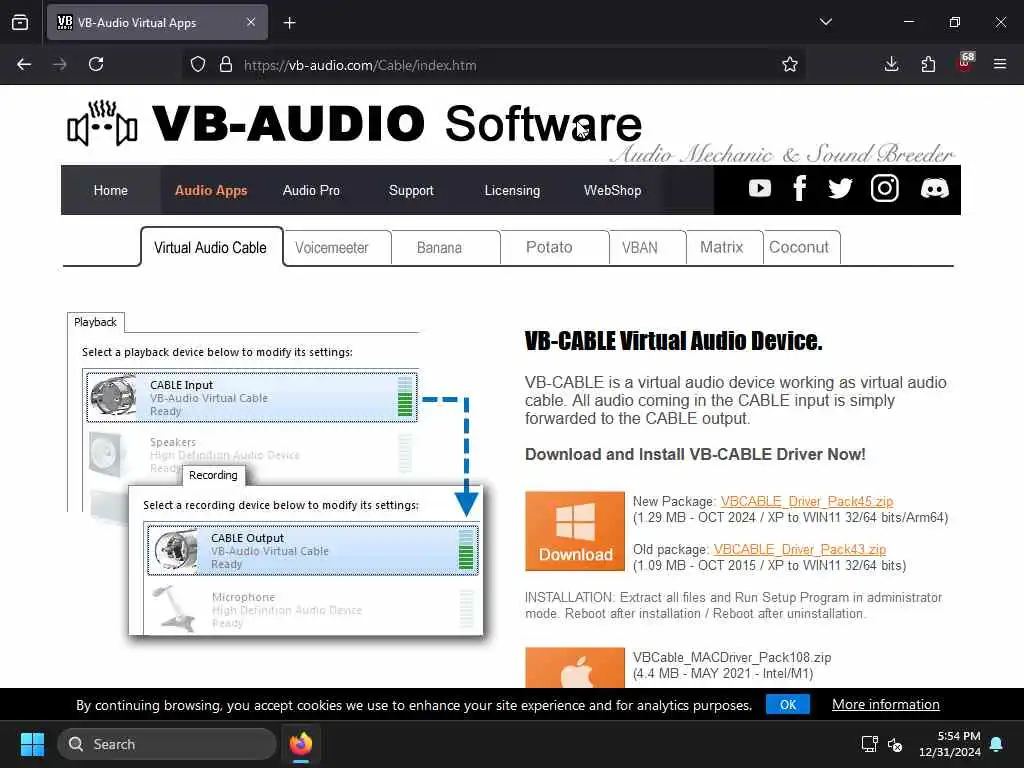
Task: Open the More information cookie link
Action: coord(886,705)
